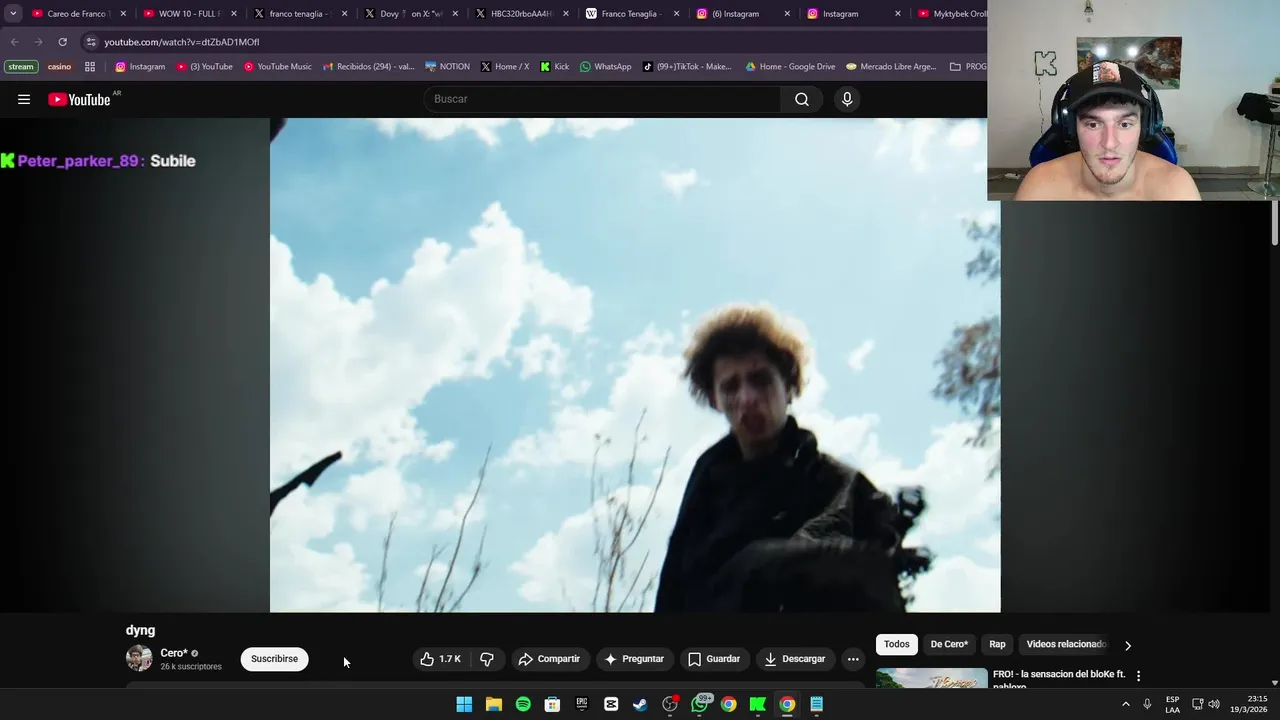Open YouTube Music bookmark

(x=278, y=67)
